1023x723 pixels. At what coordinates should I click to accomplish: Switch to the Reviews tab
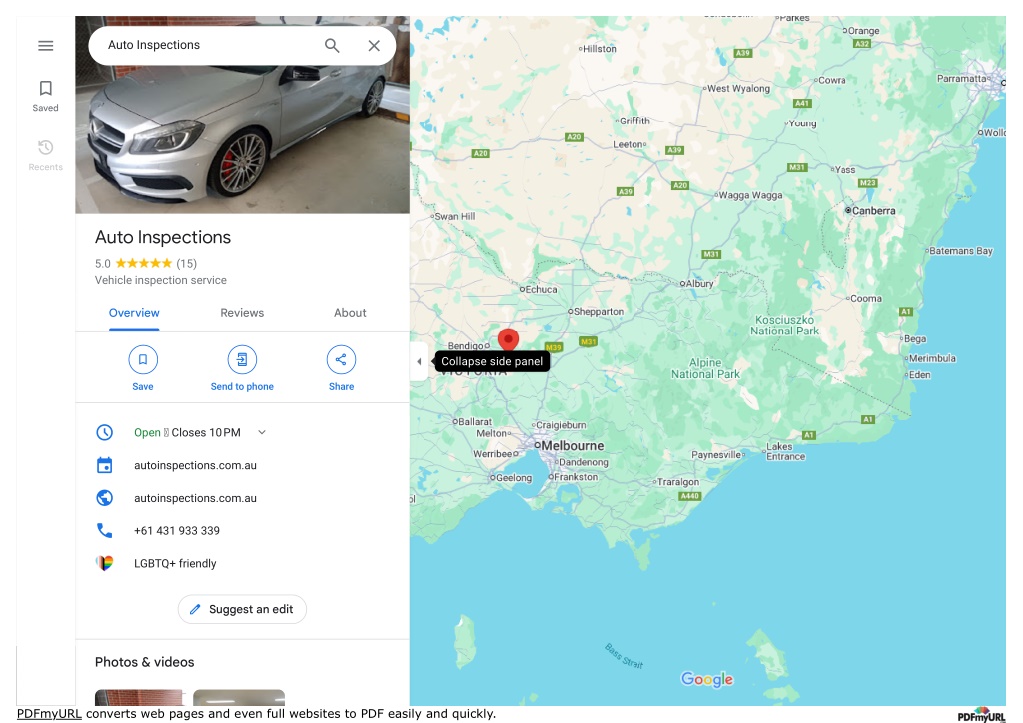[242, 313]
